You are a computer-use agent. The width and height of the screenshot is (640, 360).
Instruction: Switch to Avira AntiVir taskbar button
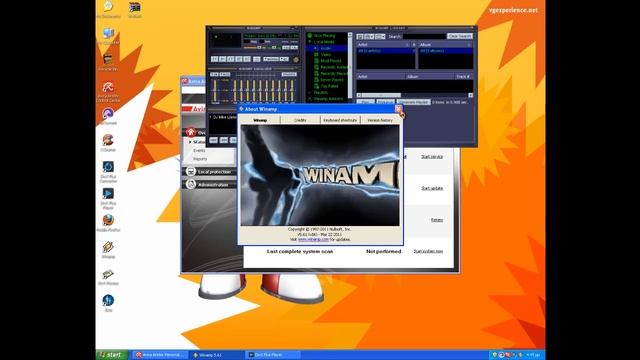[x=160, y=355]
